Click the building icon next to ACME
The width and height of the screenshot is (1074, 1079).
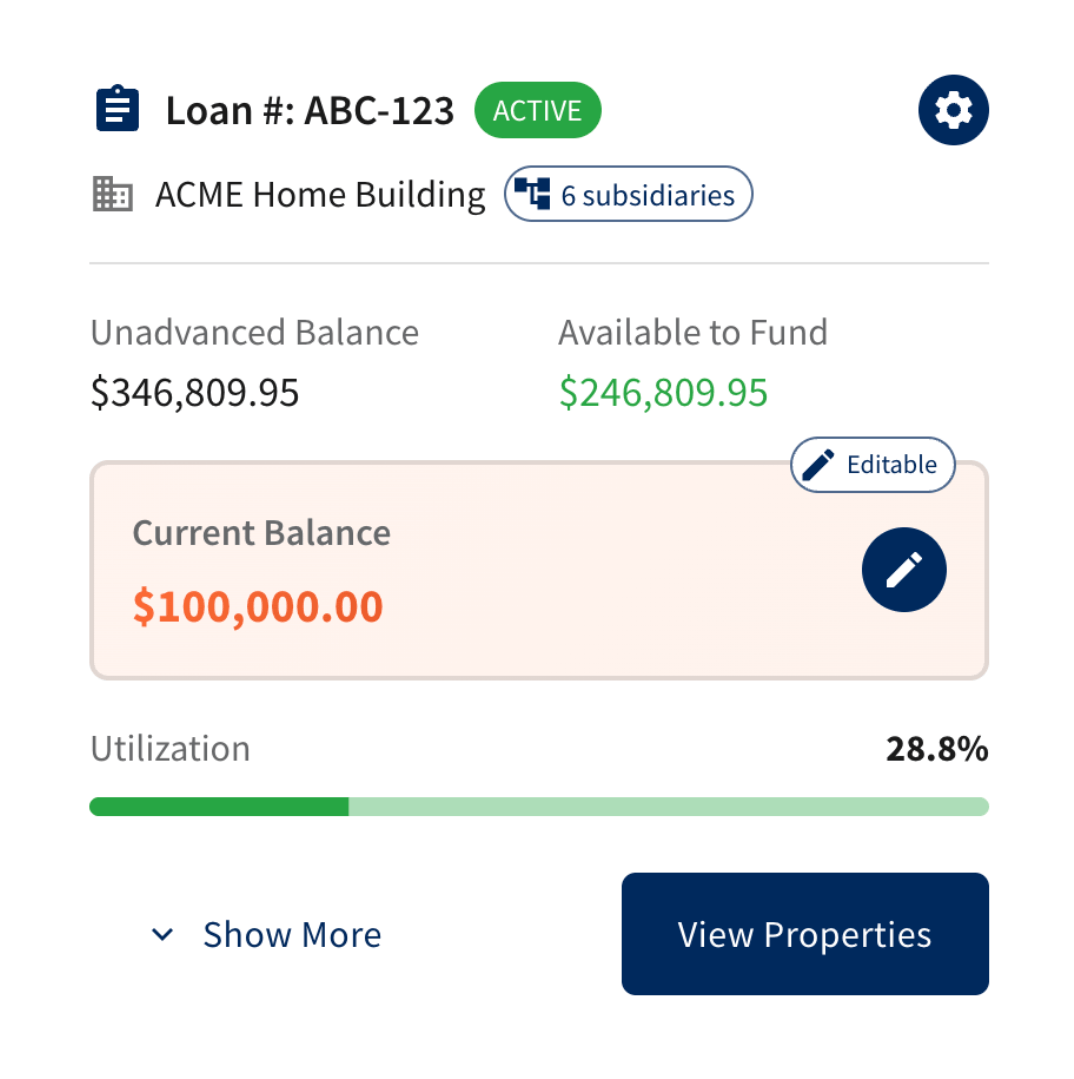pyautogui.click(x=112, y=194)
